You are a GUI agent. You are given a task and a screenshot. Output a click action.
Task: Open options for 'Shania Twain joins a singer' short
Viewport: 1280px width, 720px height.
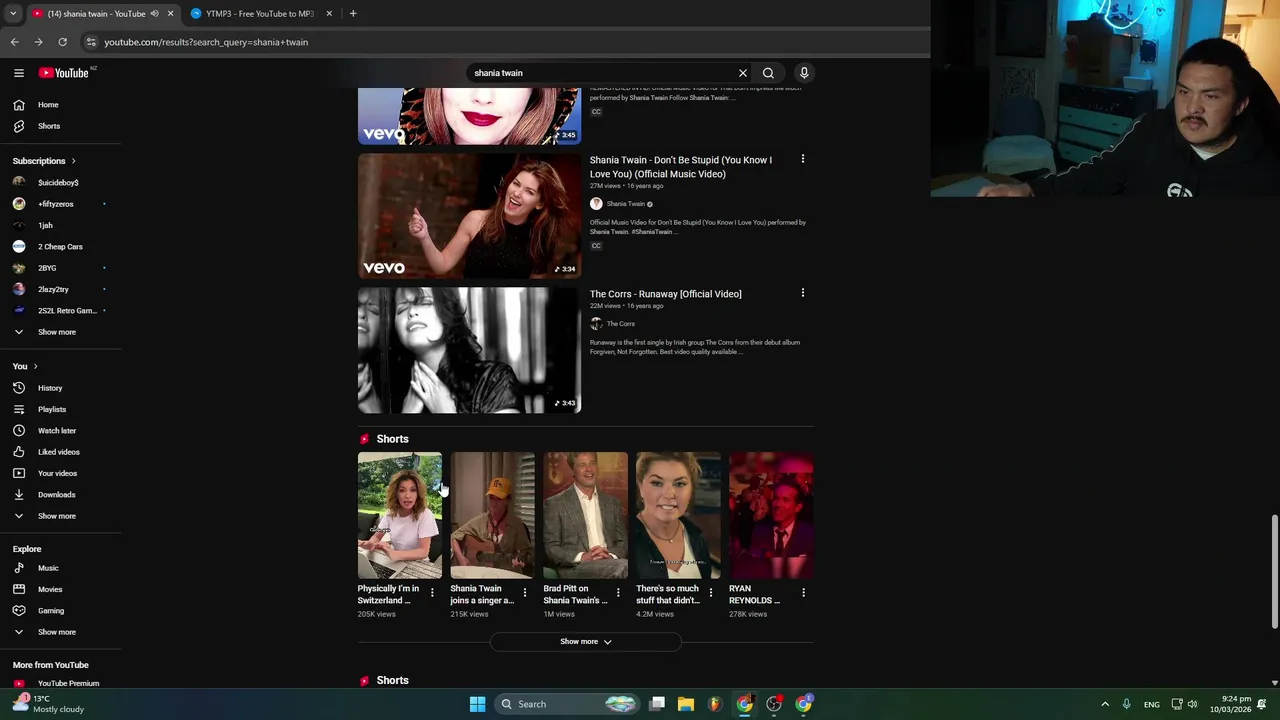pyautogui.click(x=525, y=593)
